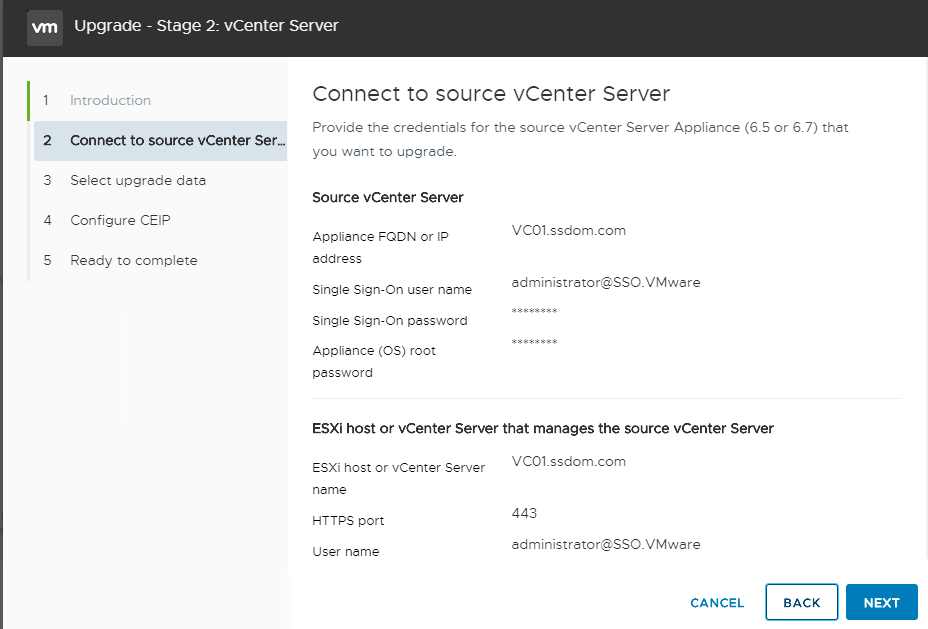Viewport: 928px width, 629px height.
Task: Click Single Sign-On user name value field
Action: pyautogui.click(x=605, y=282)
